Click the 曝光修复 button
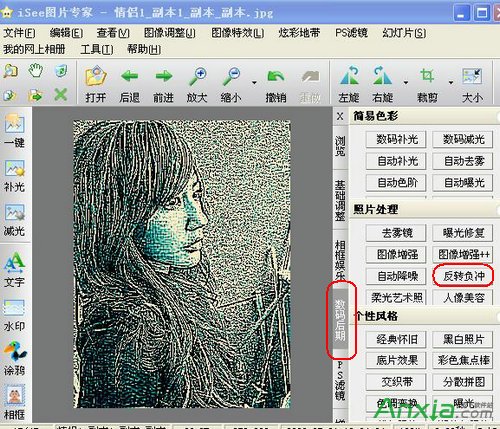500x429 pixels. [463, 233]
